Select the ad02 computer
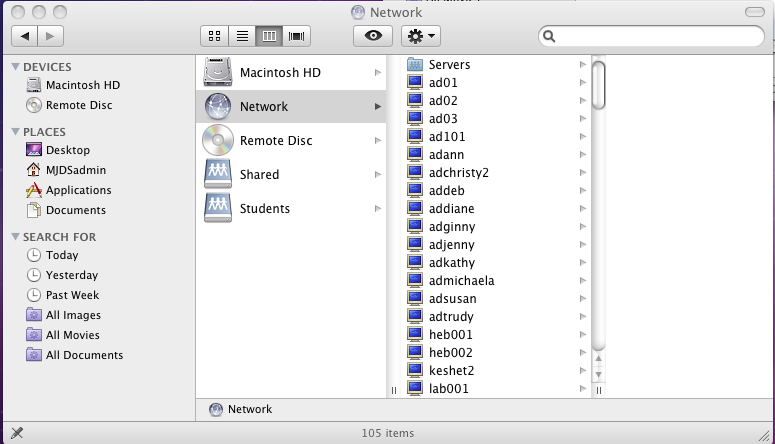 pyautogui.click(x=497, y=100)
